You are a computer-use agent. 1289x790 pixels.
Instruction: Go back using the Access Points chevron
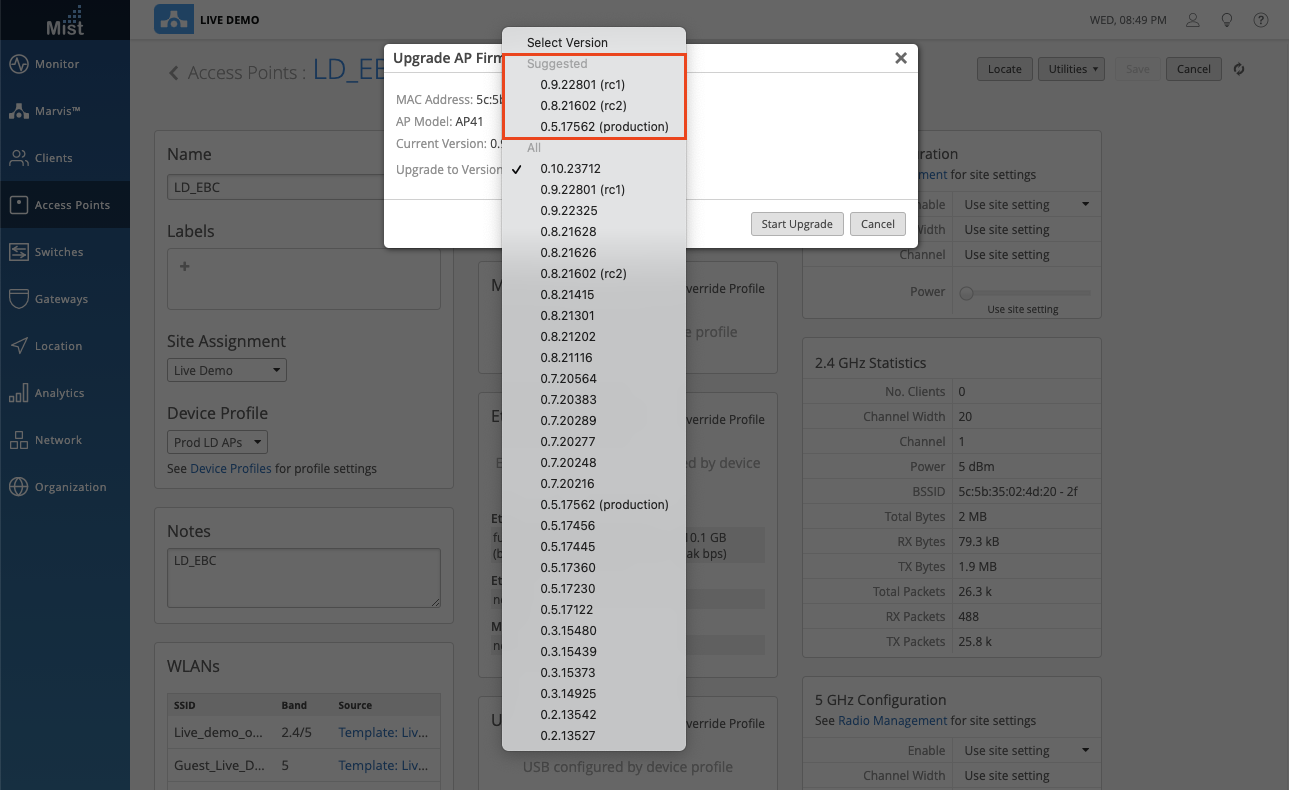[174, 72]
